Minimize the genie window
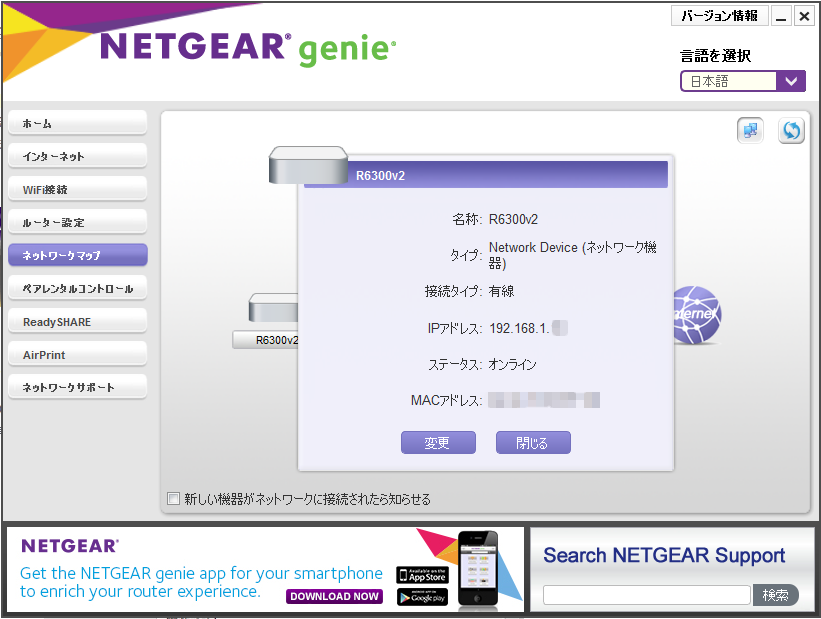821x619 pixels. [781, 16]
